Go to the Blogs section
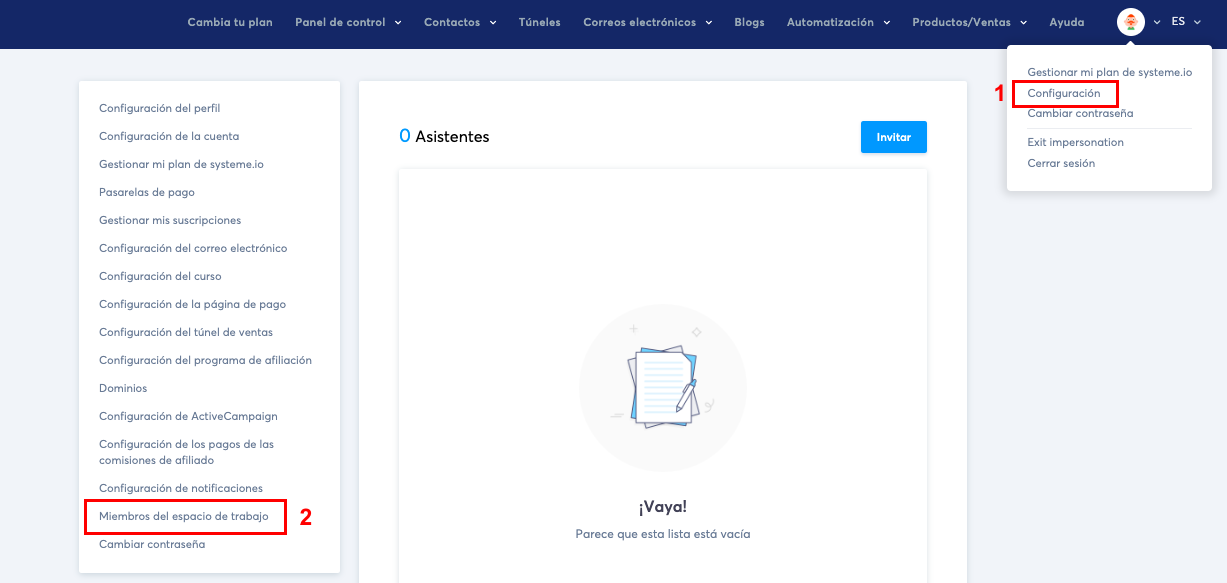 pos(749,21)
